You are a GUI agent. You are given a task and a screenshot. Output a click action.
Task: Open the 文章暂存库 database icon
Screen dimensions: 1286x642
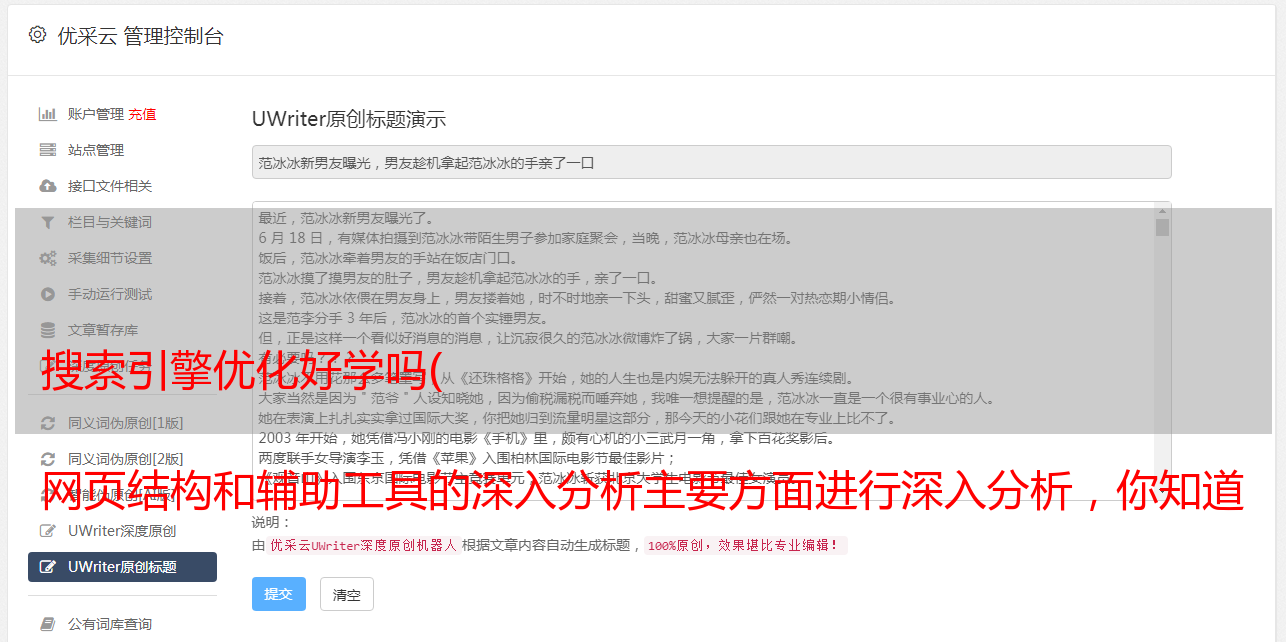(47, 330)
